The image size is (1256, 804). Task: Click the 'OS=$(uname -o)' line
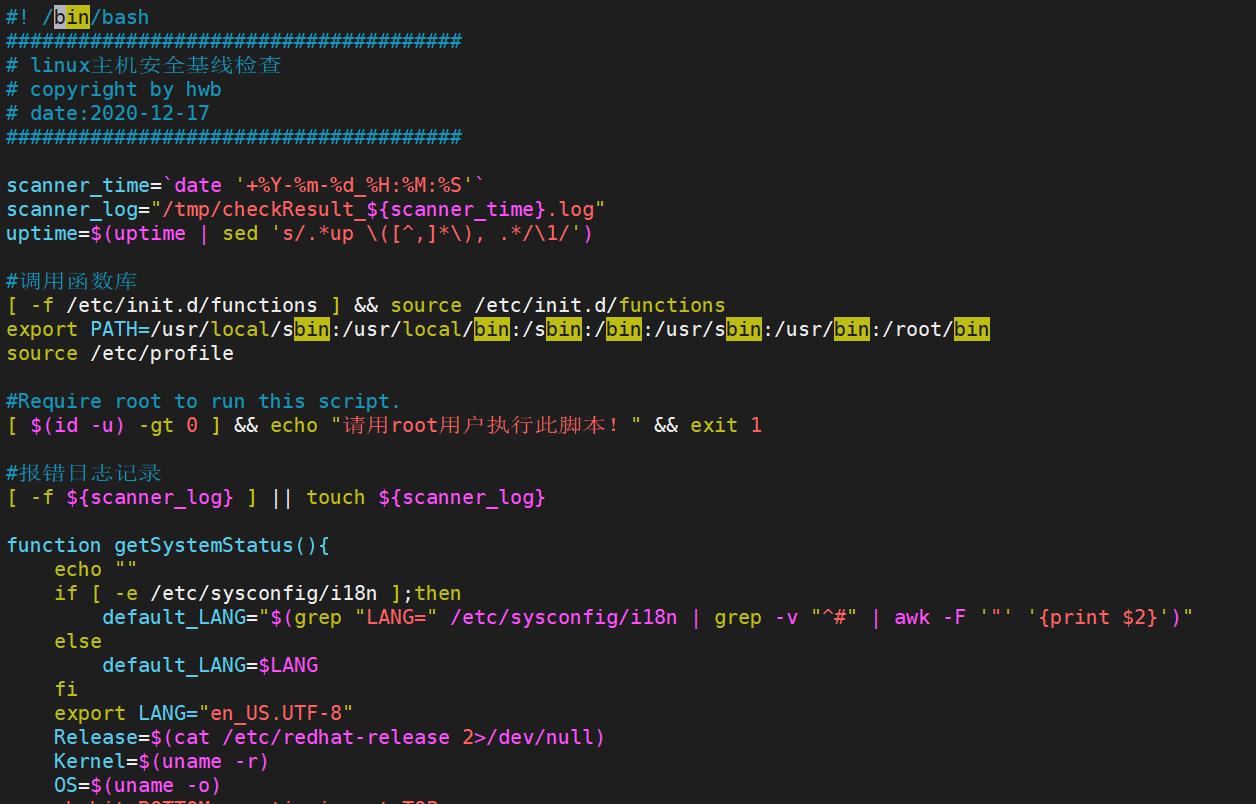click(x=138, y=785)
